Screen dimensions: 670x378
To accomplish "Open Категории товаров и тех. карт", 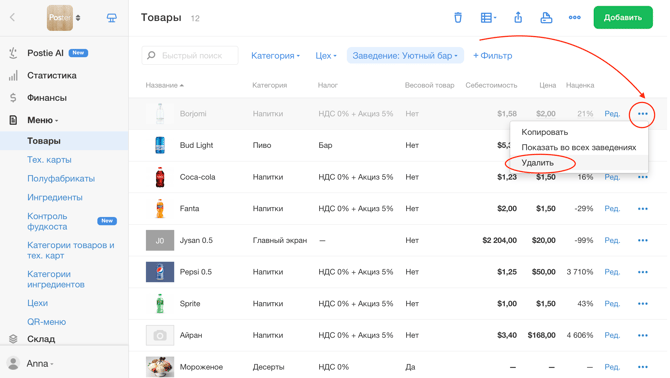I will [x=71, y=250].
